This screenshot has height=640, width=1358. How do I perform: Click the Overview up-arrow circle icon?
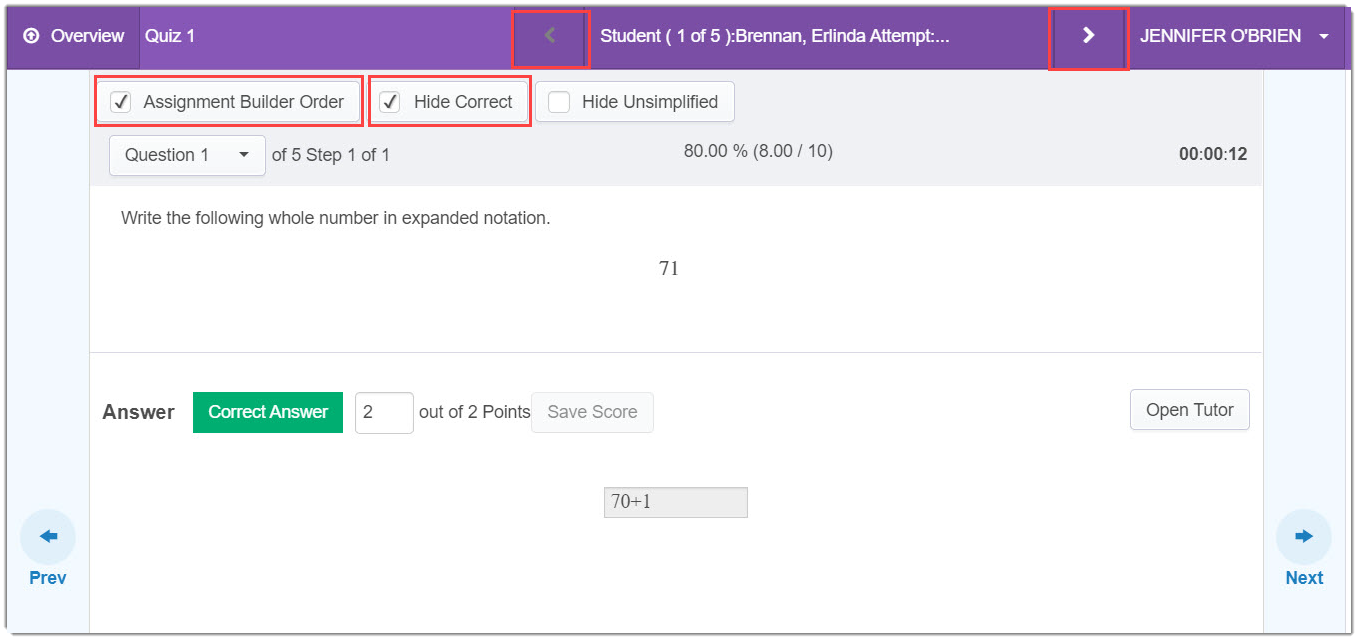[31, 36]
